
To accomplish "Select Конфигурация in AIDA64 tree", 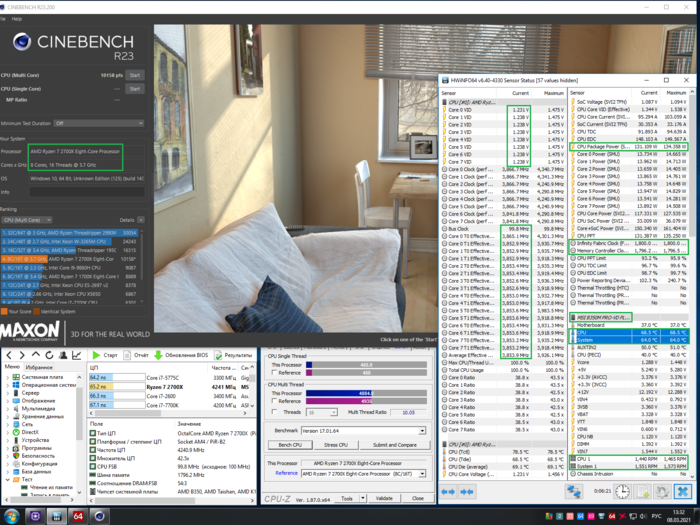I will [40, 464].
